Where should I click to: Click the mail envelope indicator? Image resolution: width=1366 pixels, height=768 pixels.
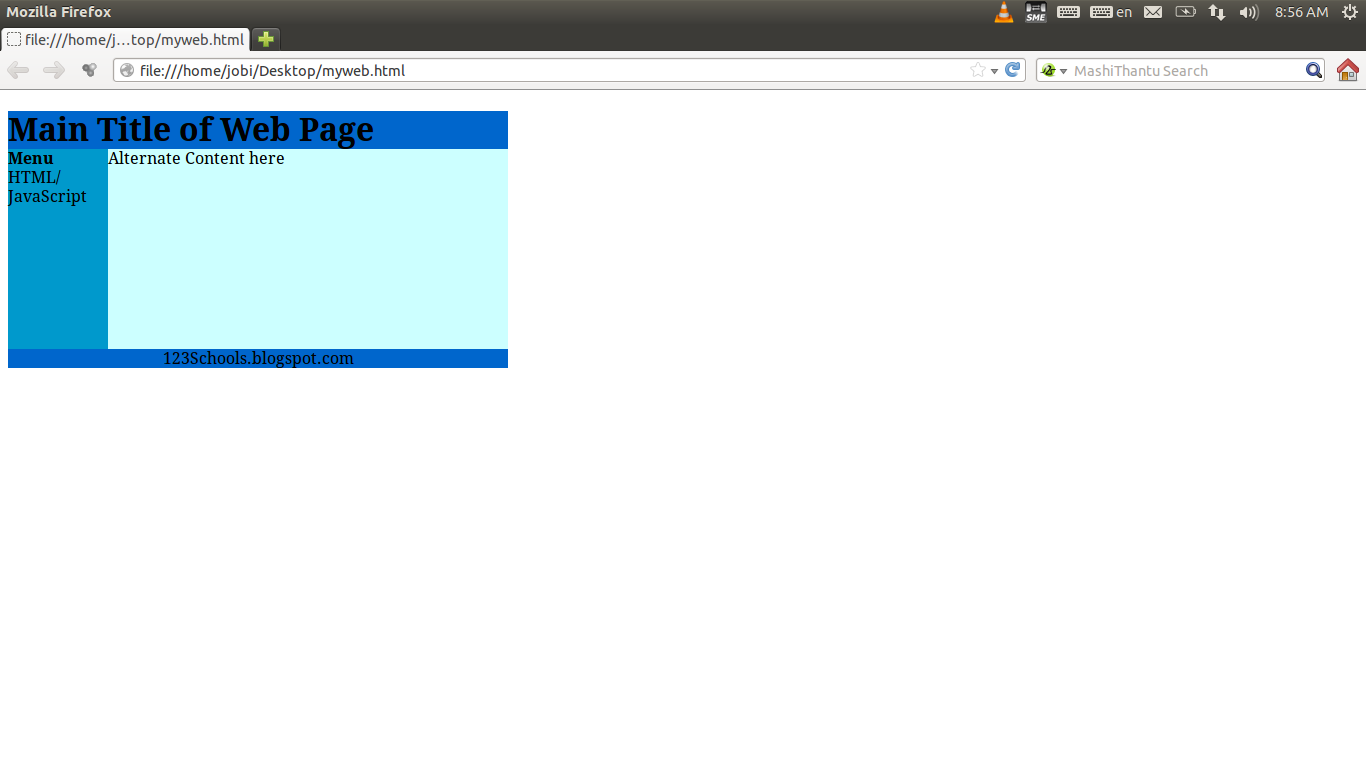coord(1152,12)
